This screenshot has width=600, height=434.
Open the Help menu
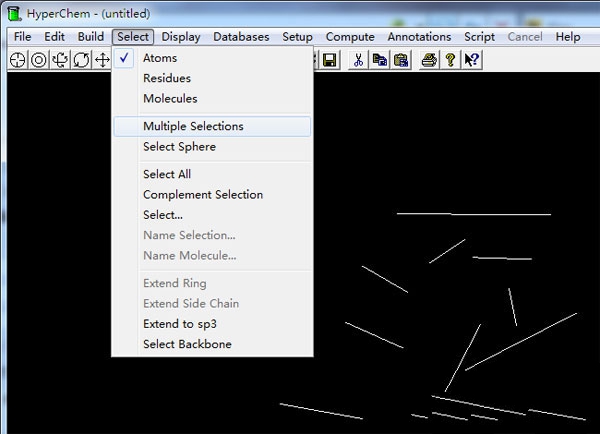point(568,37)
